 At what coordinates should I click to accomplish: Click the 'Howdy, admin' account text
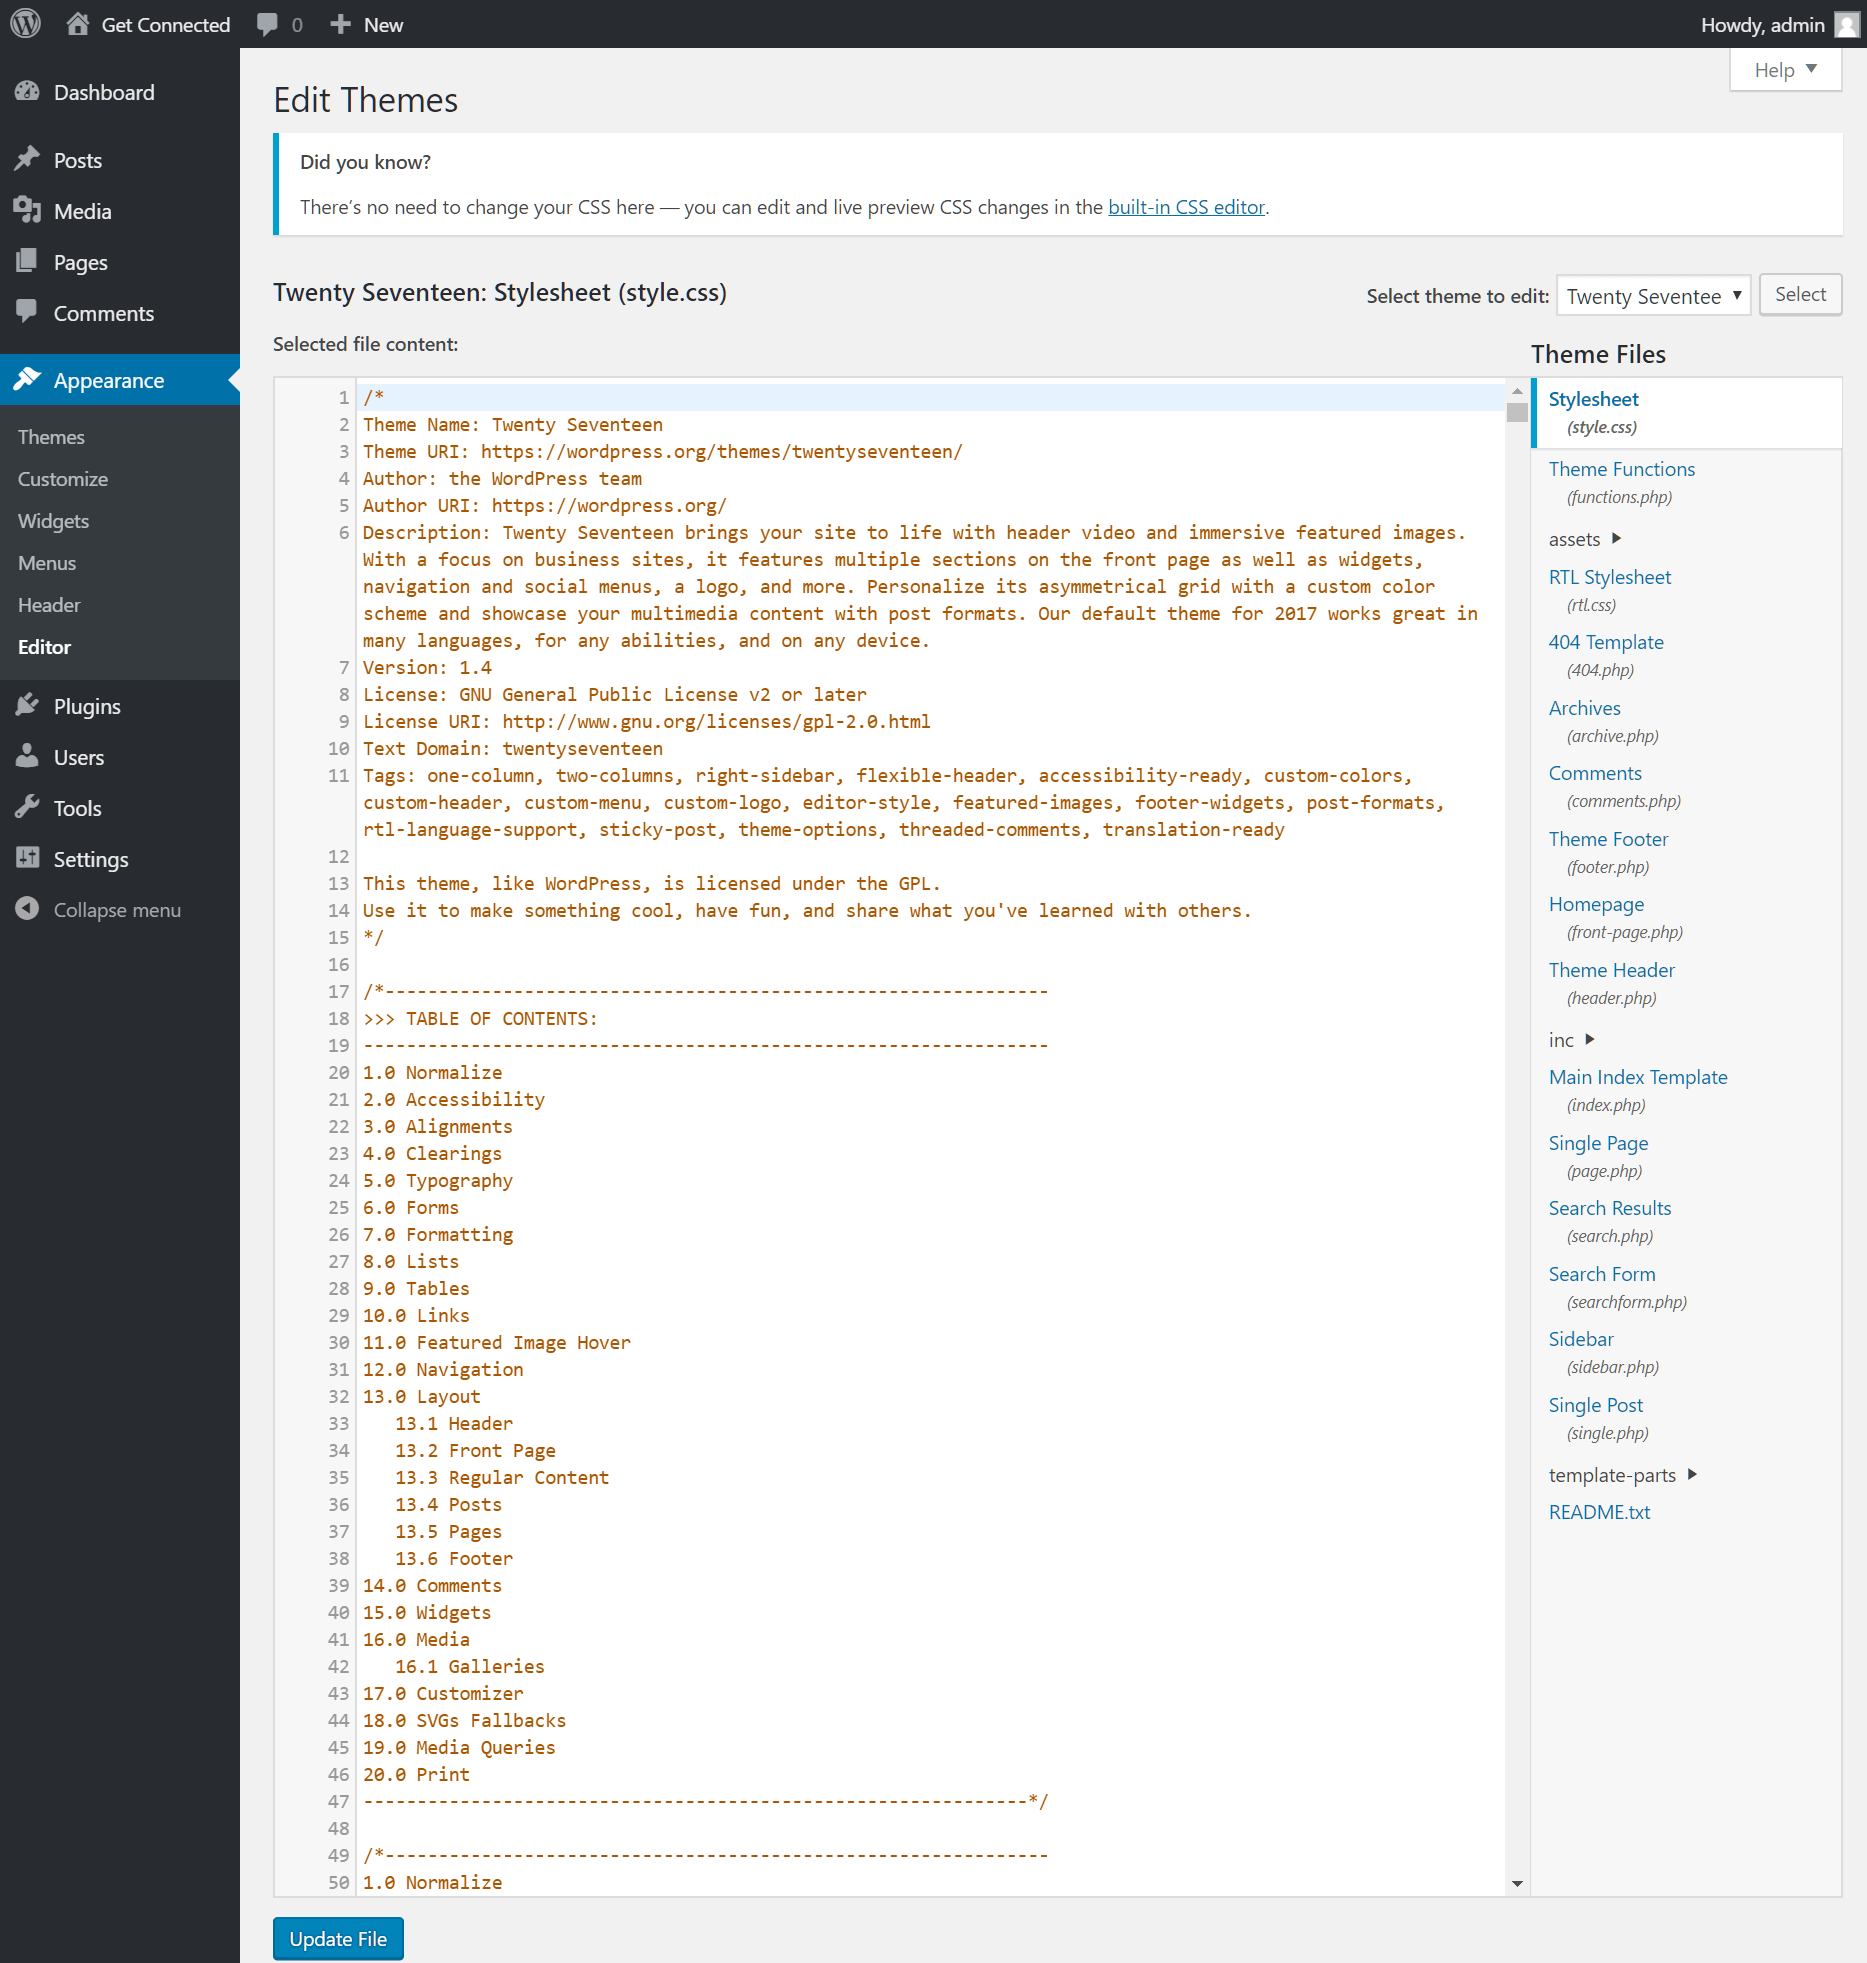pyautogui.click(x=1763, y=24)
